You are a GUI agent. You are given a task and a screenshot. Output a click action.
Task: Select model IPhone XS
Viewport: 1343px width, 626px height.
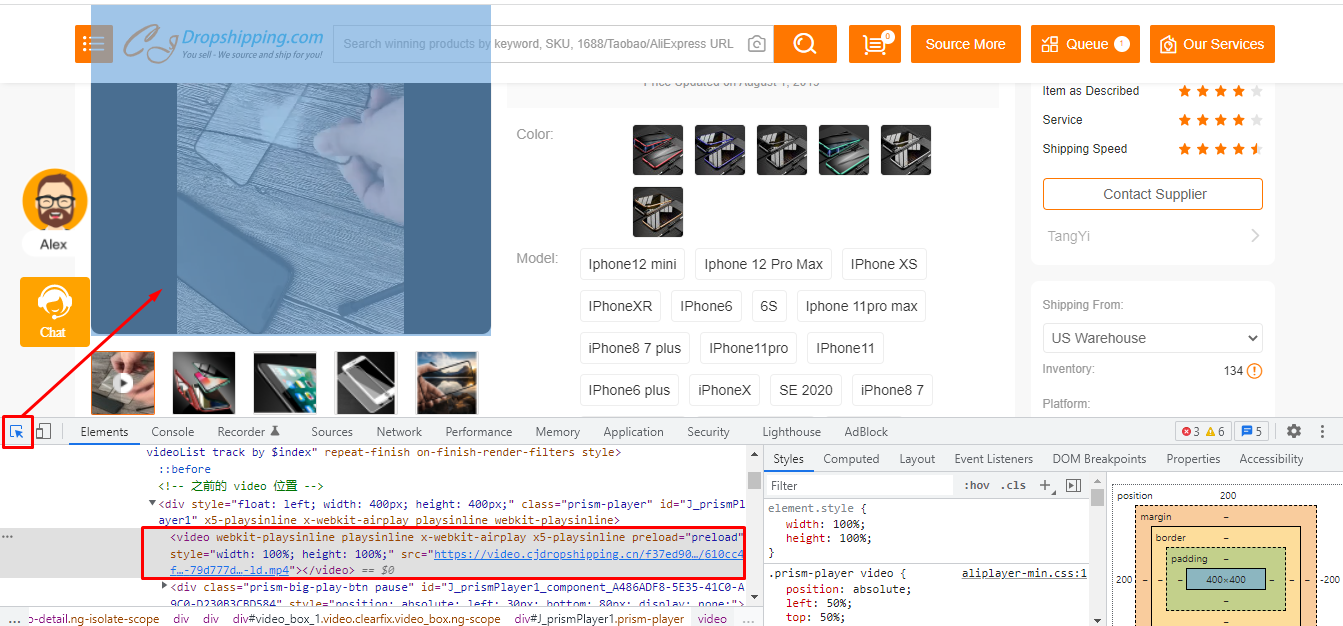point(884,264)
